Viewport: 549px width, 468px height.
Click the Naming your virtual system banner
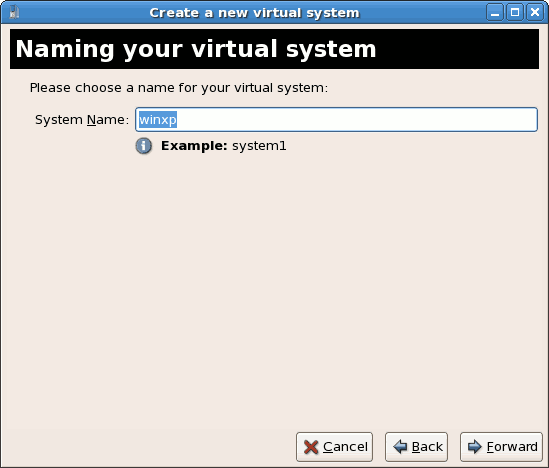[274, 49]
